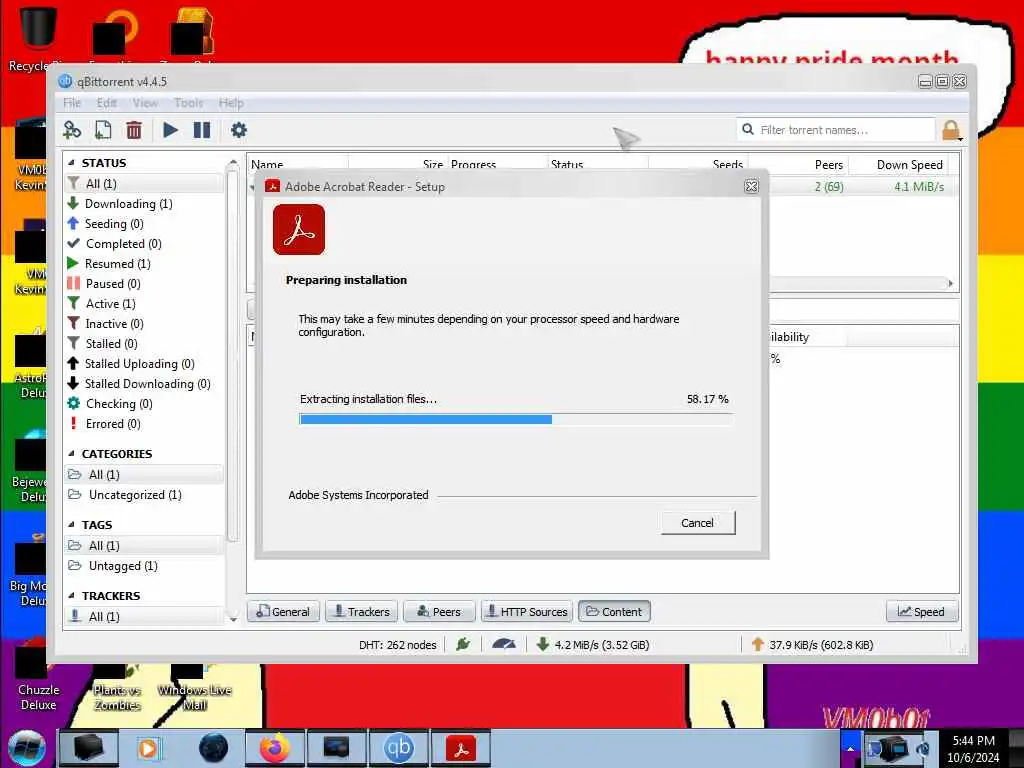The image size is (1024, 768).
Task: Click the Filter torrent names search field
Action: pos(836,130)
